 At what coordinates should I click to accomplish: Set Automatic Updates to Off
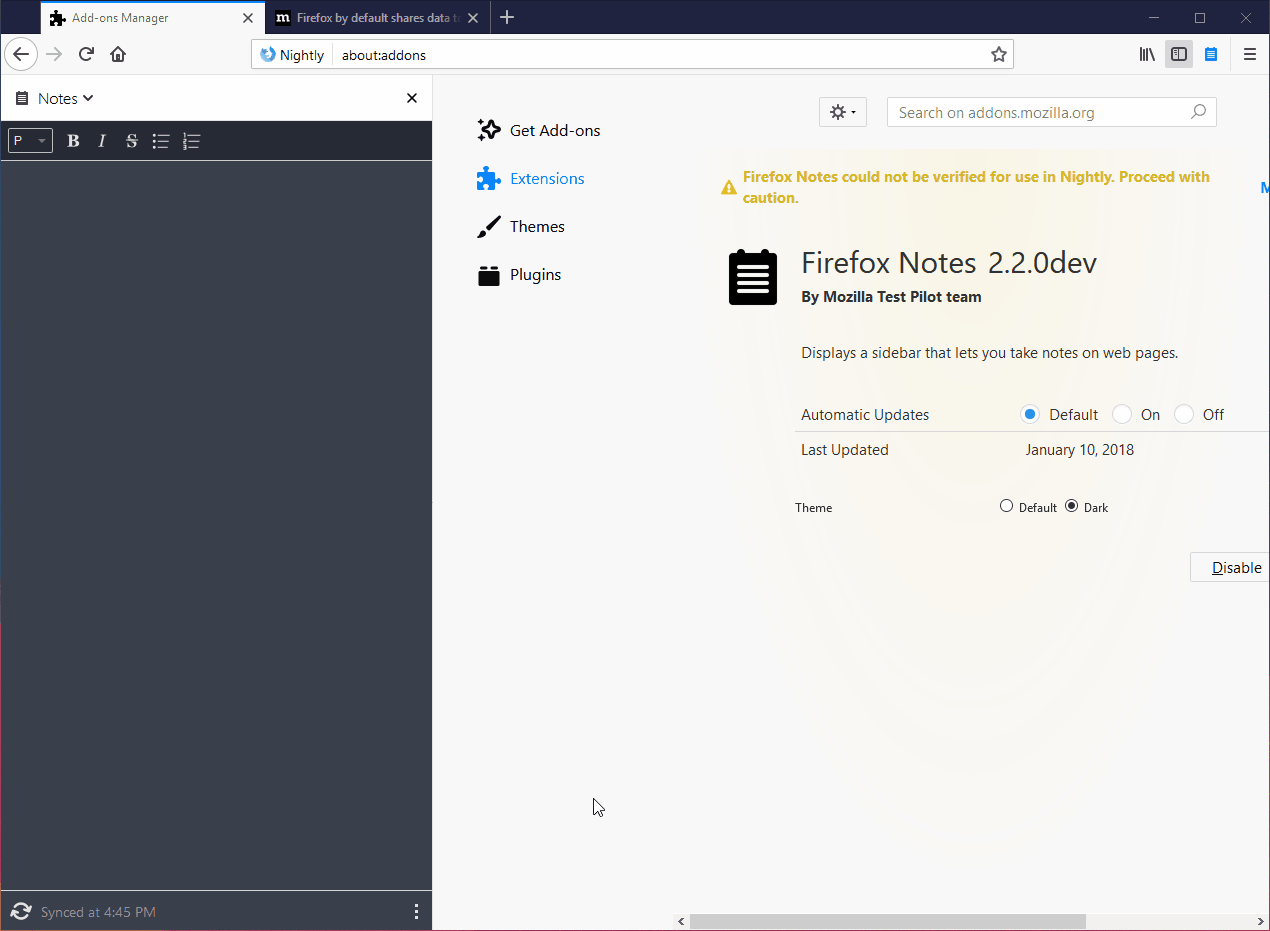1184,414
